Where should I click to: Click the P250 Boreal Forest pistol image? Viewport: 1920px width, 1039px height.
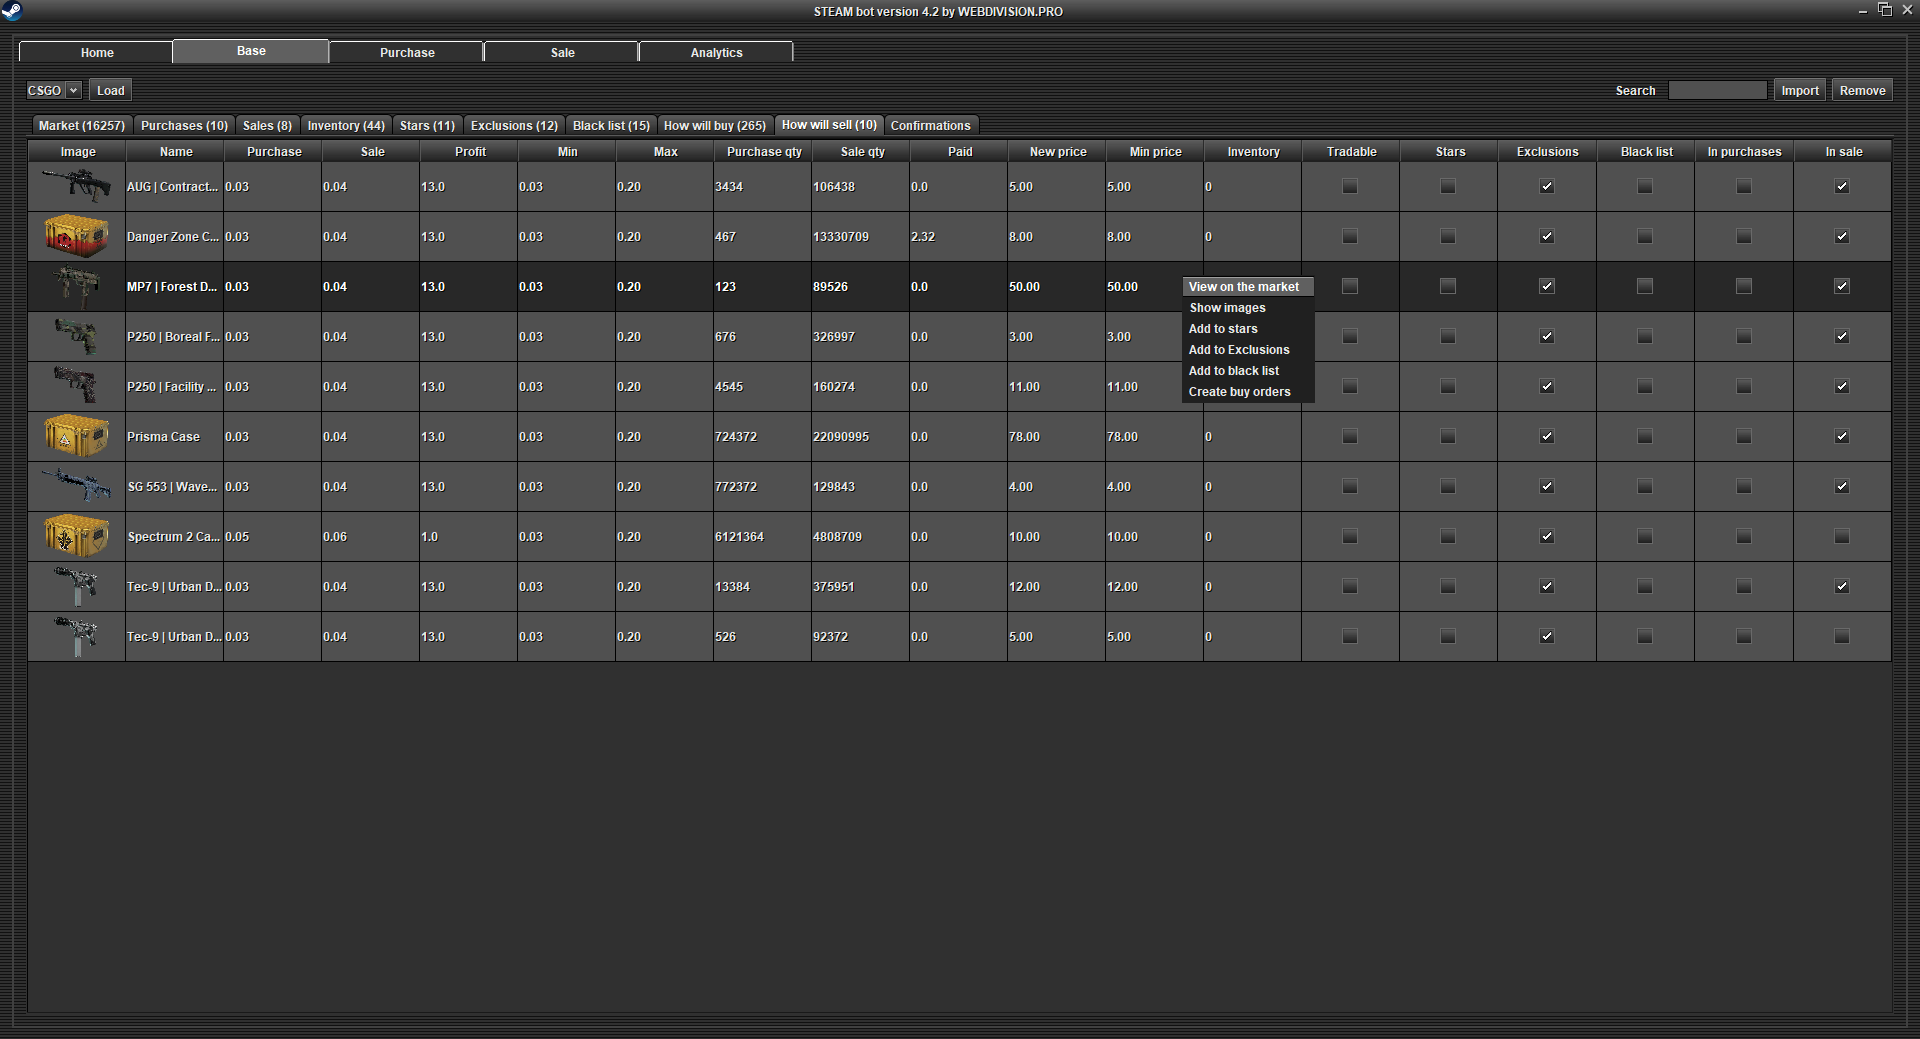point(76,336)
